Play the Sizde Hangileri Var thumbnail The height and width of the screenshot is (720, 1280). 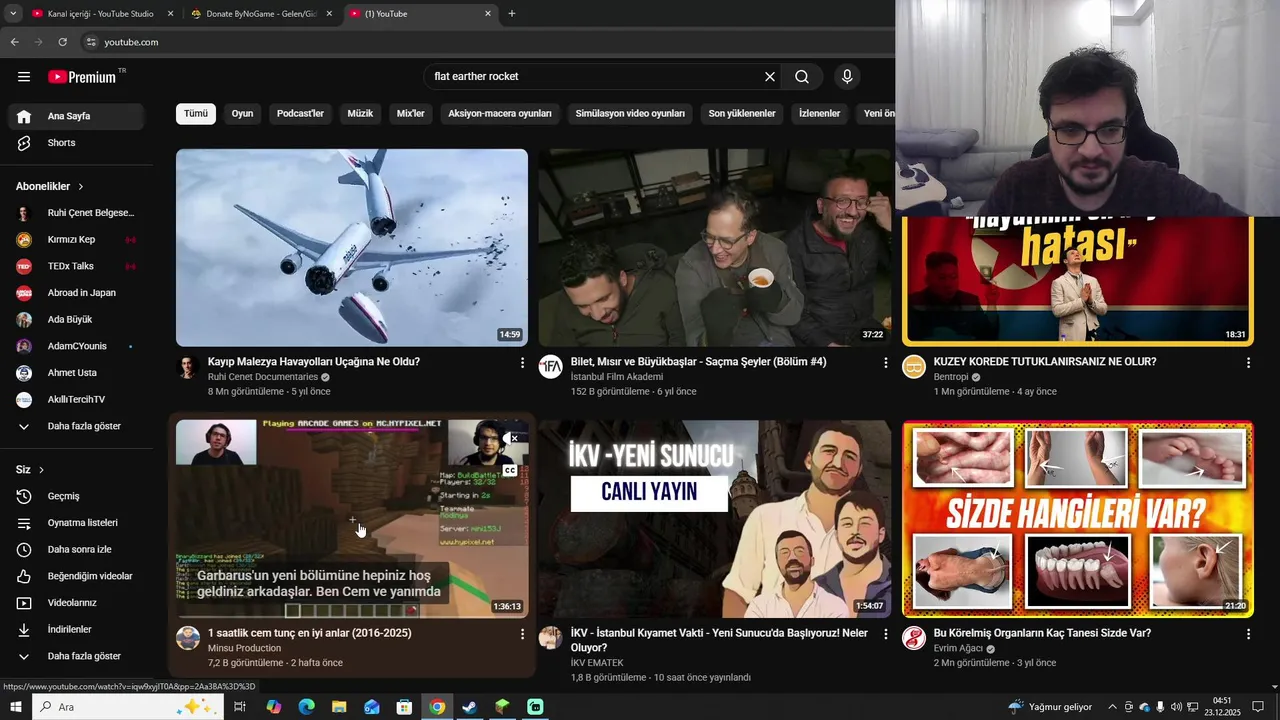tap(1078, 519)
